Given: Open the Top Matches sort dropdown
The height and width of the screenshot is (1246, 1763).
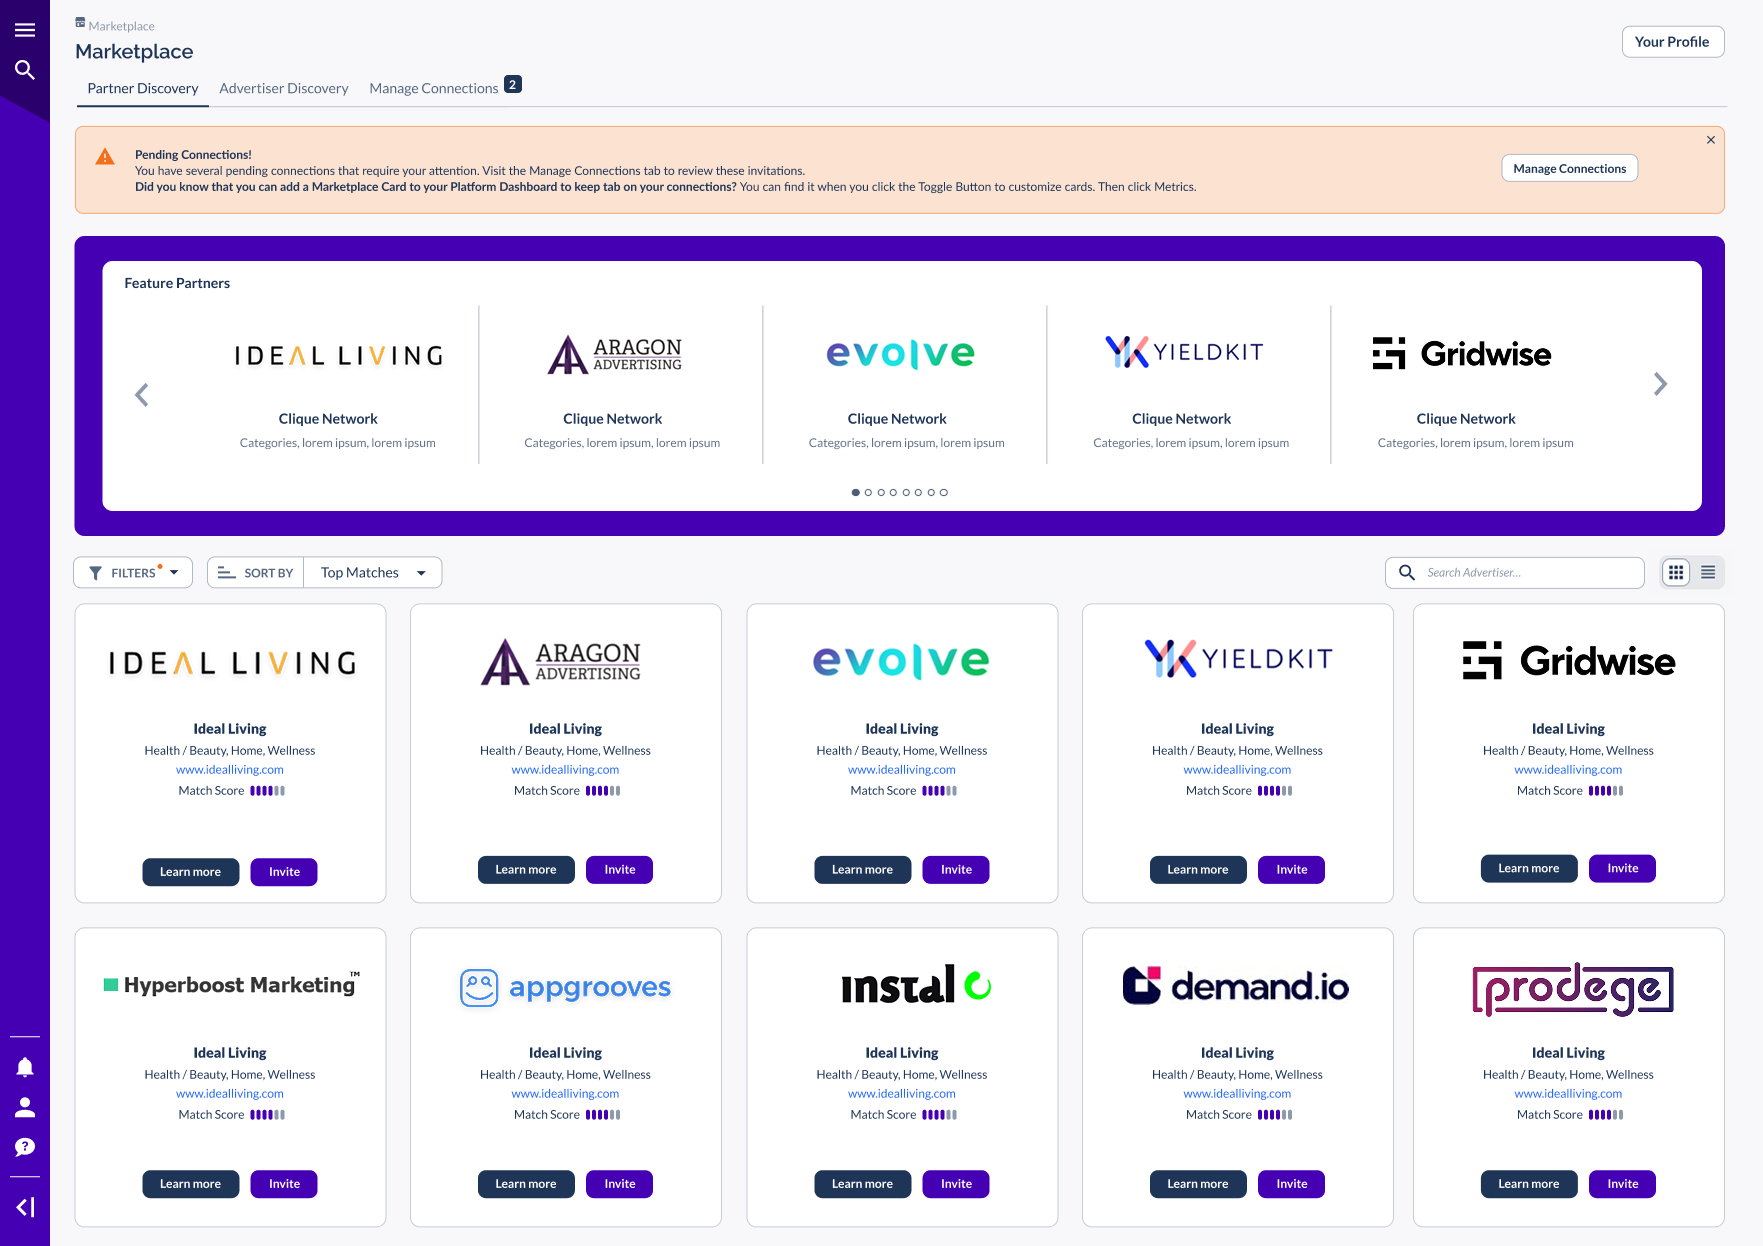Looking at the screenshot, I should [373, 572].
